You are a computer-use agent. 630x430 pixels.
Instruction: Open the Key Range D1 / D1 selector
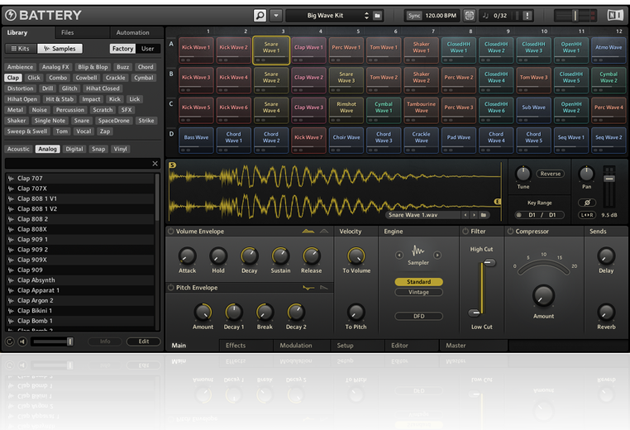540,215
